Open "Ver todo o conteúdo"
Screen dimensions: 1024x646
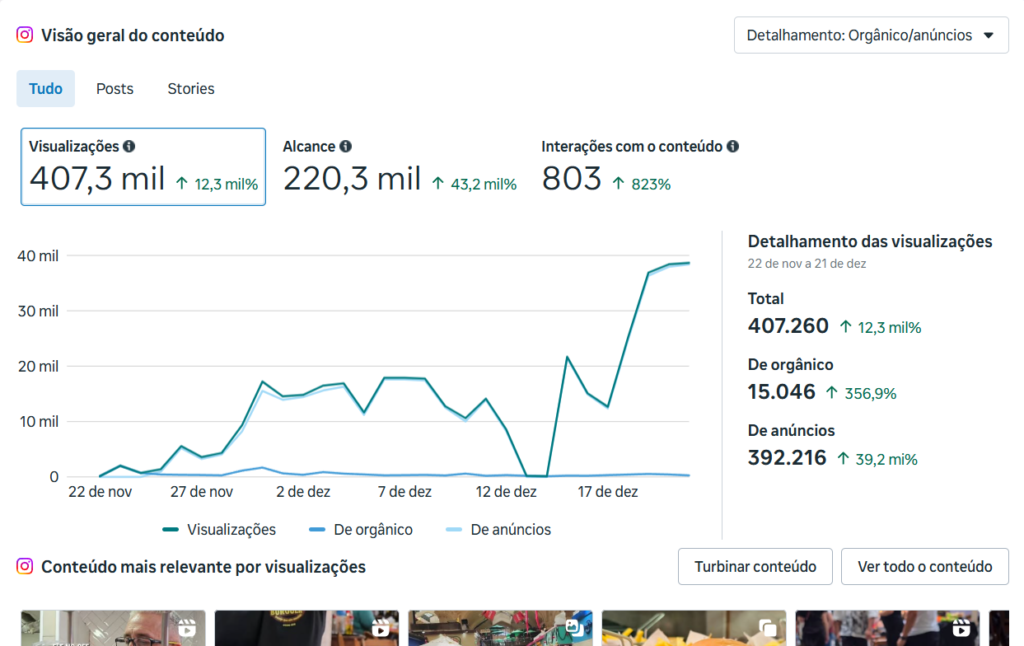[x=925, y=566]
